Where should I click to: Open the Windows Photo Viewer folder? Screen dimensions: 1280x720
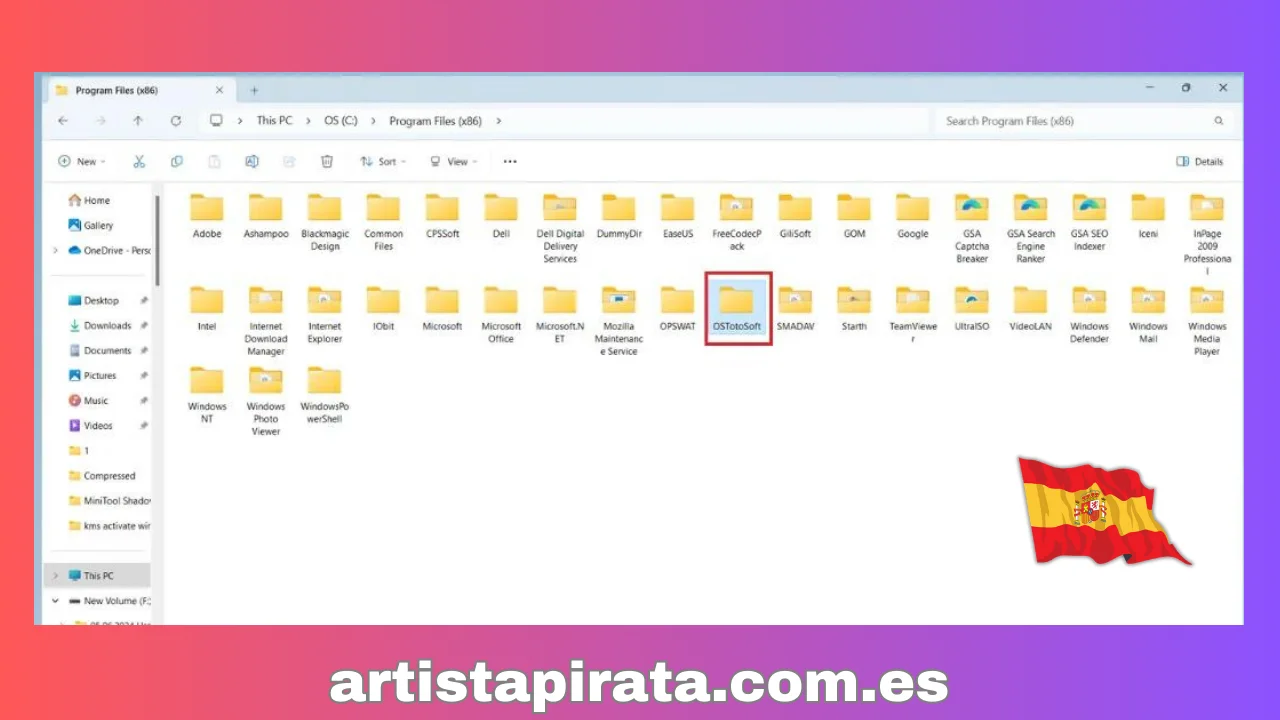pyautogui.click(x=266, y=401)
